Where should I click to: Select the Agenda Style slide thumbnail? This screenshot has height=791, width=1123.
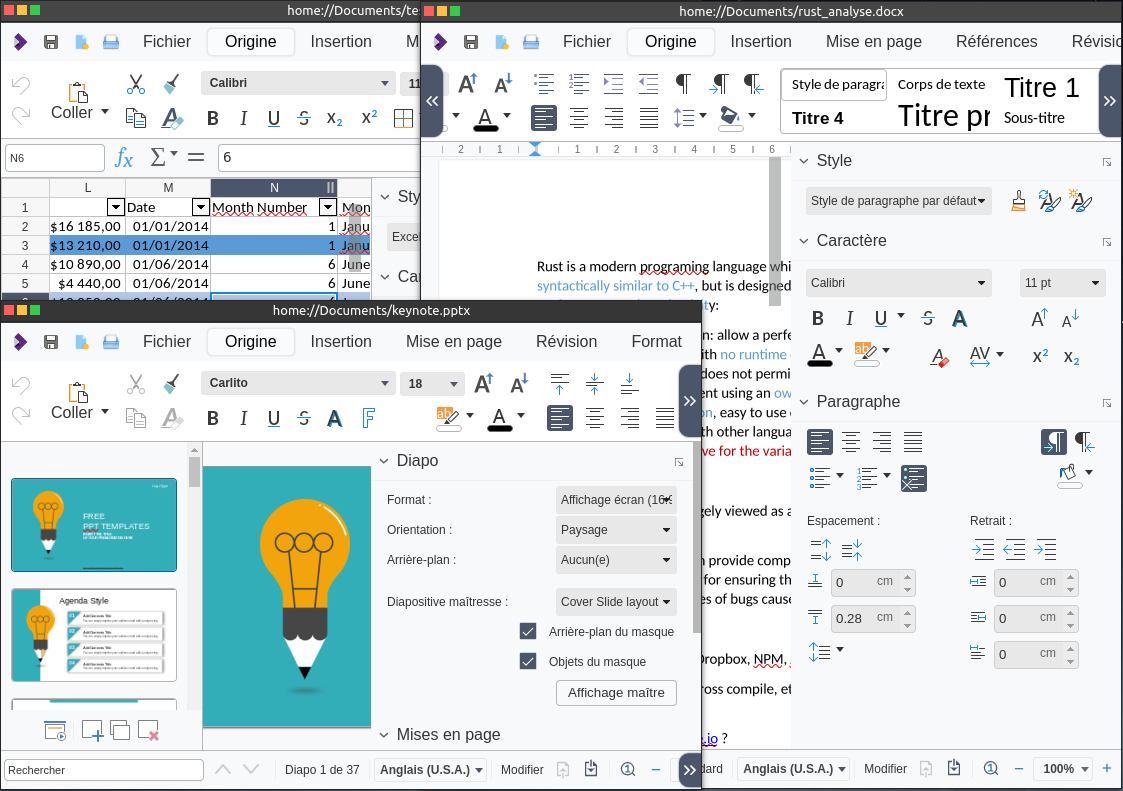tap(94, 635)
